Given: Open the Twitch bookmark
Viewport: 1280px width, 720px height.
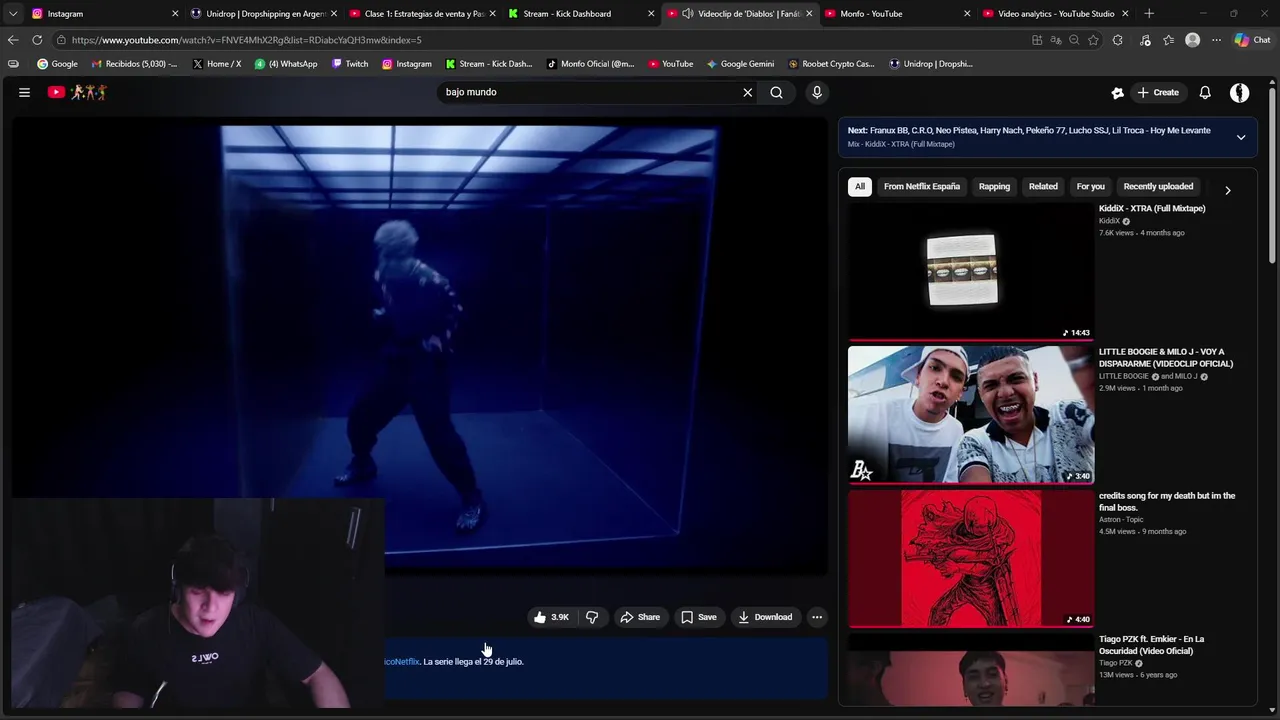Looking at the screenshot, I should click(x=350, y=64).
